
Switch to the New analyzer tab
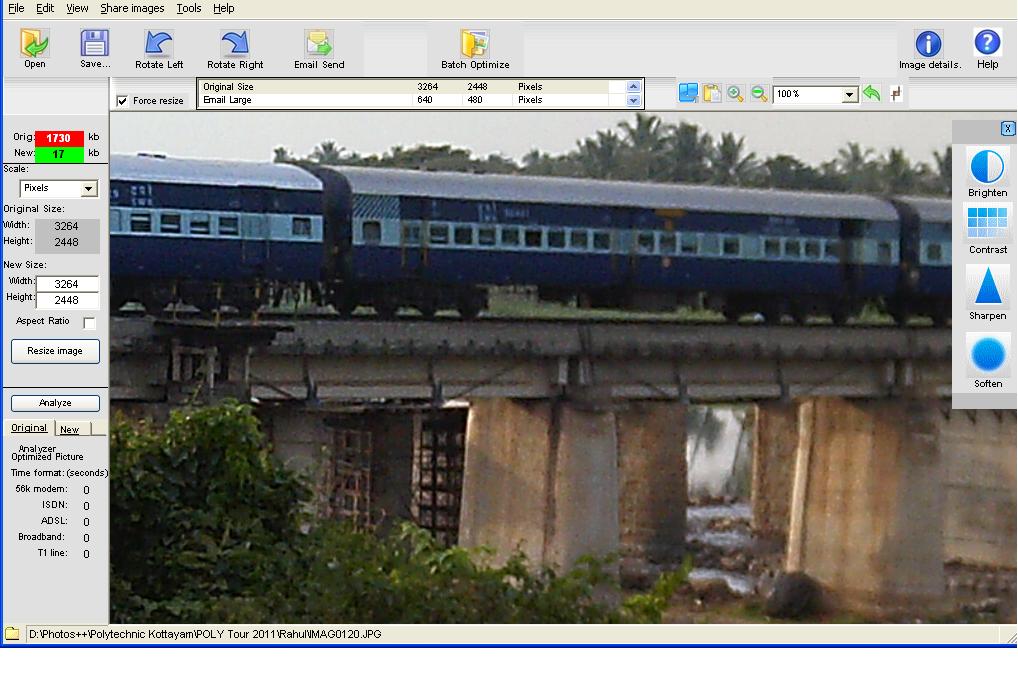click(69, 429)
